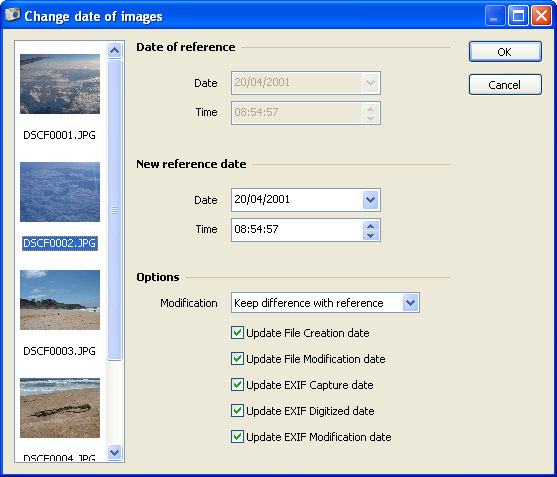Screen dimensions: 557x477
Task: Click the image list vertical scrollbar thumb
Action: pos(114,210)
